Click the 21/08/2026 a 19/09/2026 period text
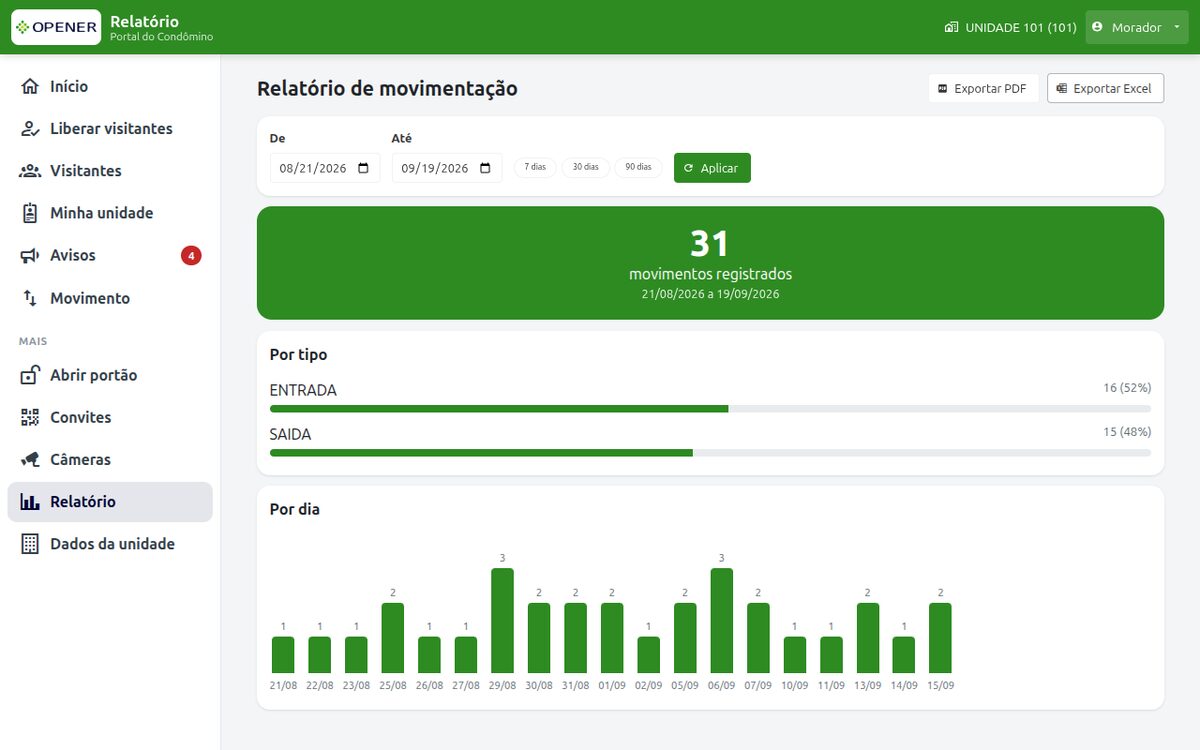 tap(710, 294)
